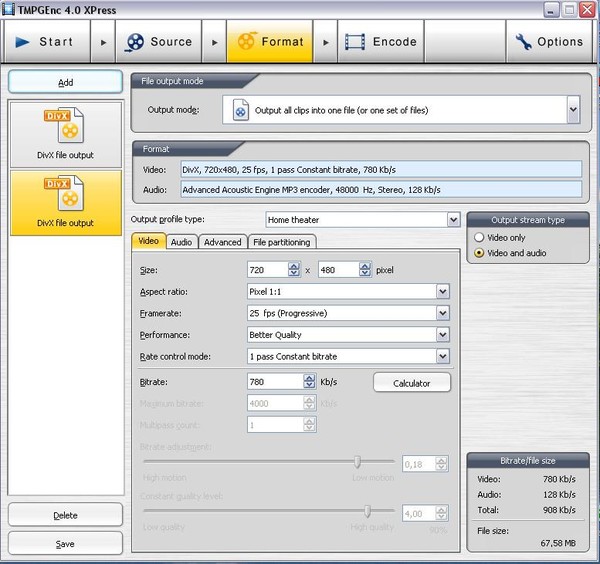Image resolution: width=600 pixels, height=564 pixels.
Task: Switch to the Encode stage
Action: click(381, 41)
